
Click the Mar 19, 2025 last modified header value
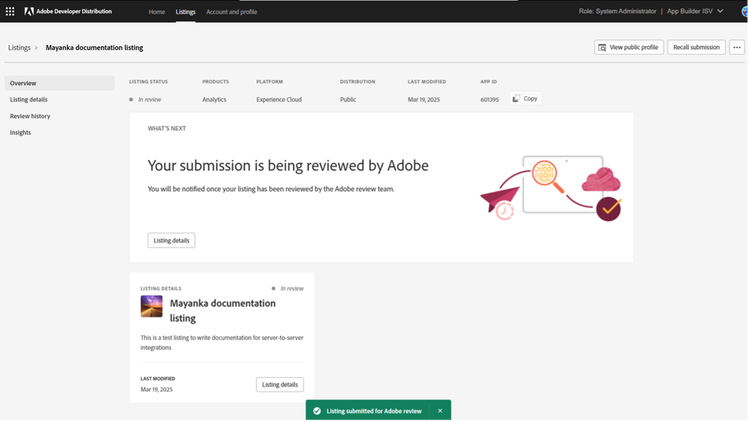coord(424,100)
